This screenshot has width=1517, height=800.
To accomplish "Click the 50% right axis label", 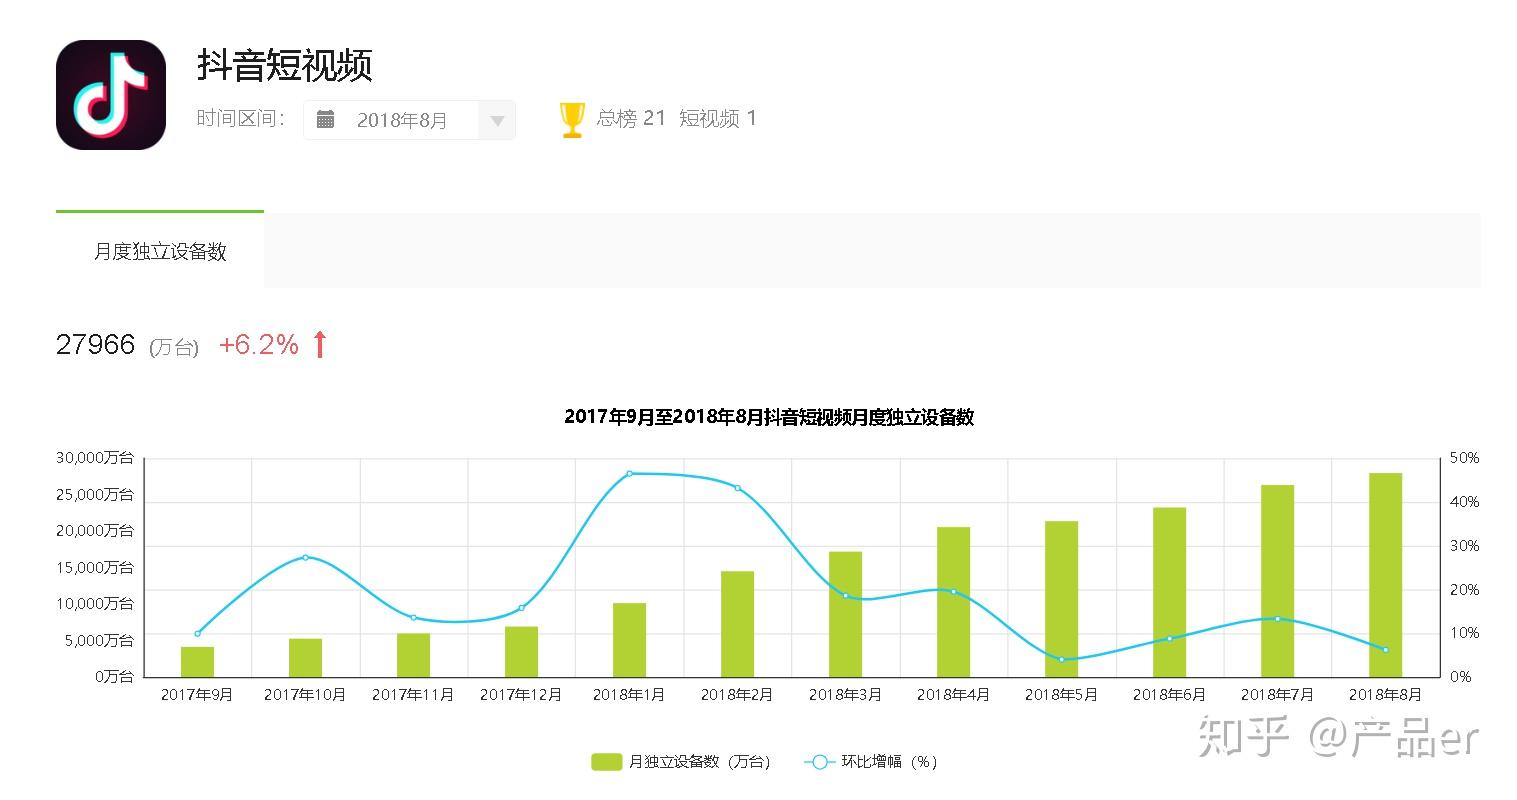I will 1464,458.
